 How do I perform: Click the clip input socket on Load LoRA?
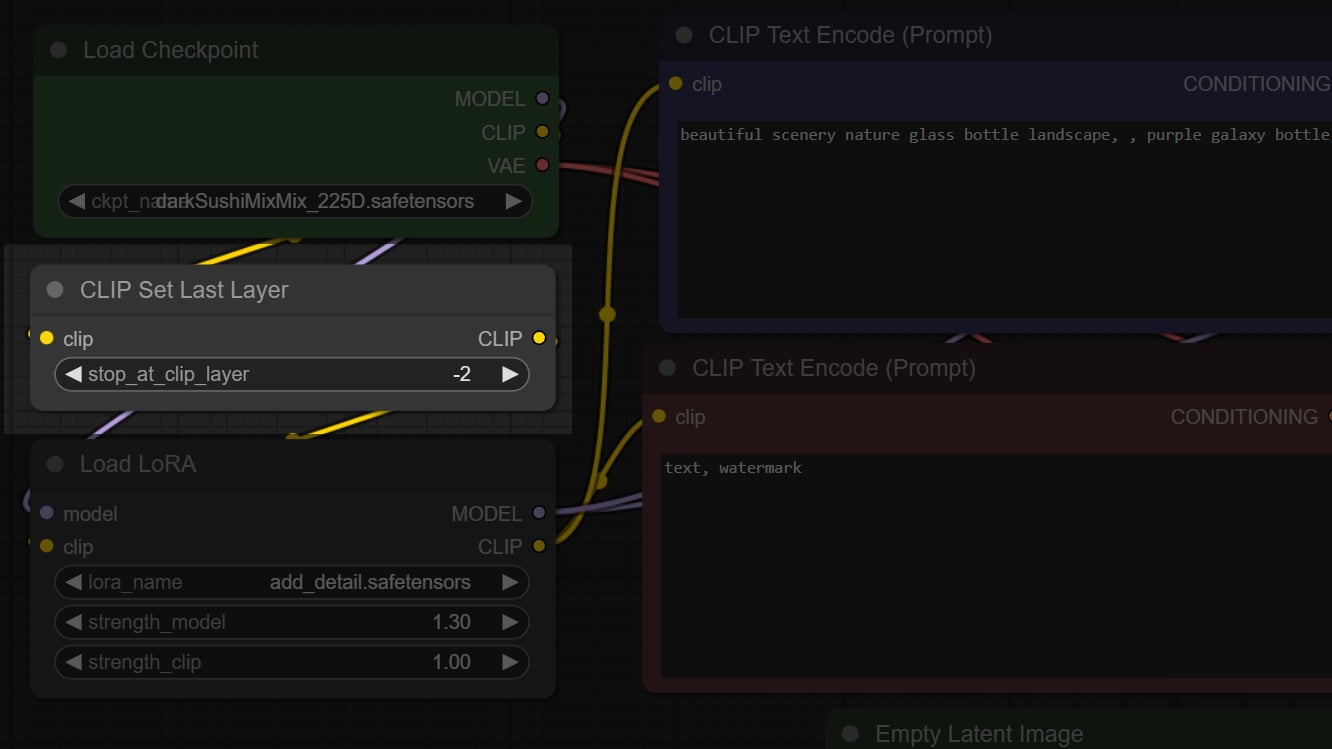46,545
